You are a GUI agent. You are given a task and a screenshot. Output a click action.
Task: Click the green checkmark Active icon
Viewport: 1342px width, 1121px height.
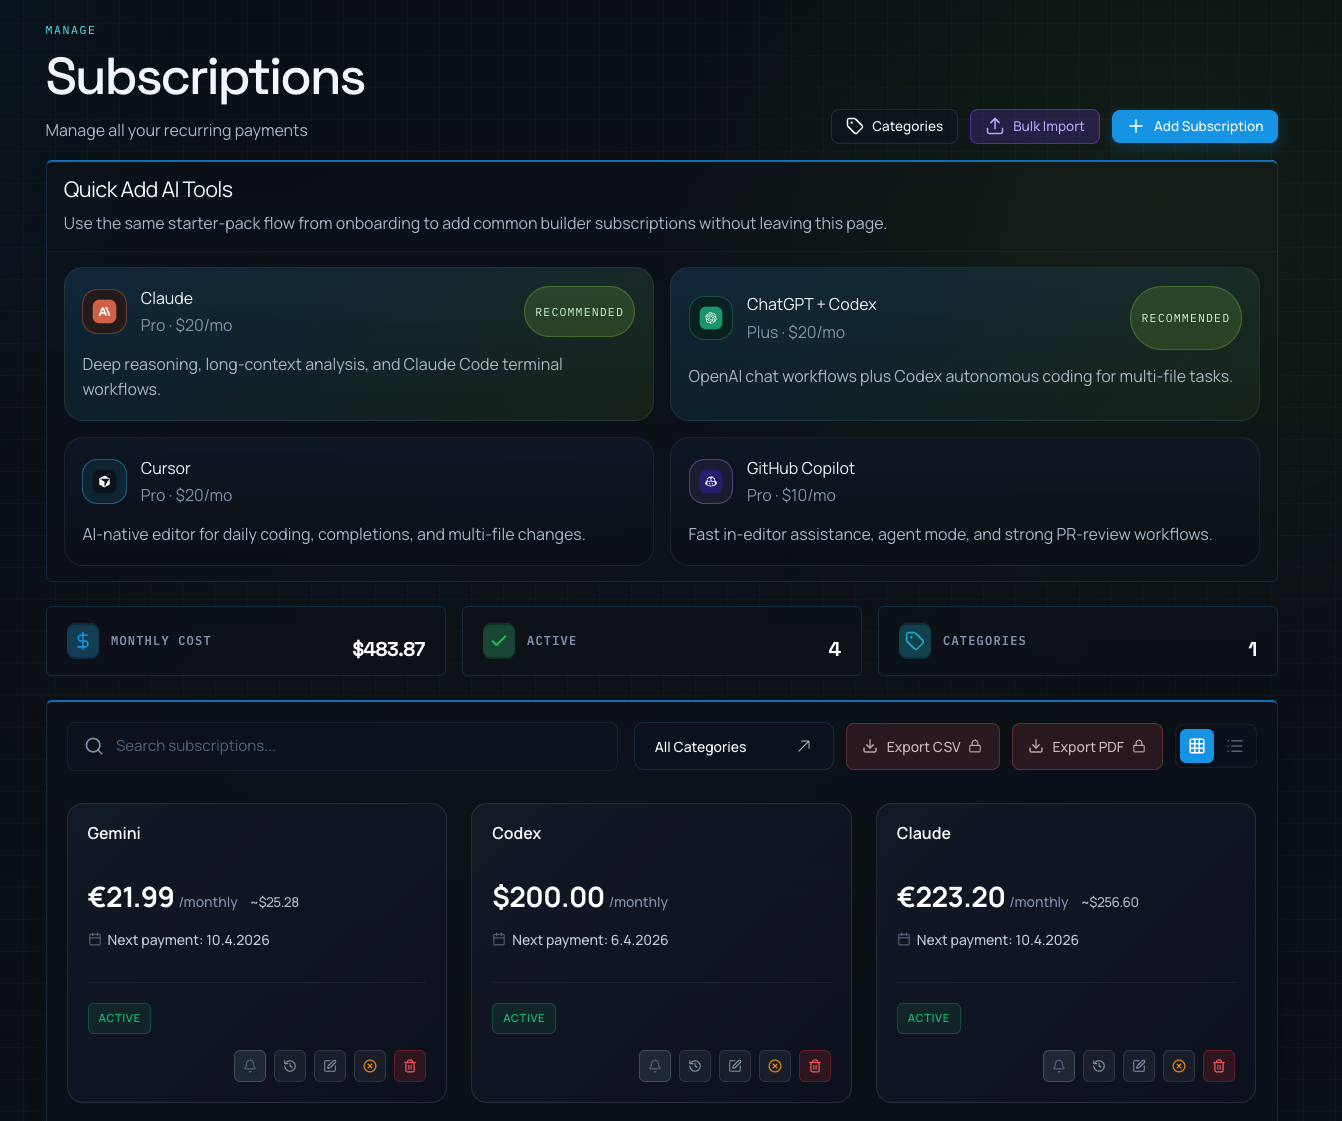tap(499, 641)
